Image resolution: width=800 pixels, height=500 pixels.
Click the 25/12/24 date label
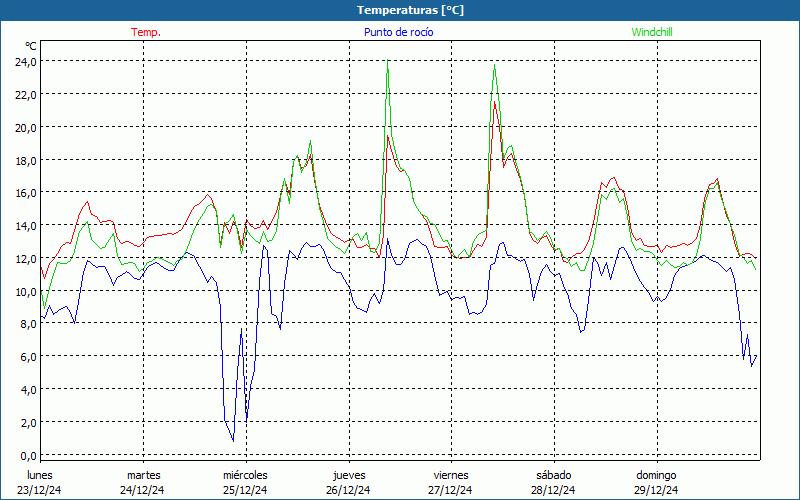pos(245,490)
